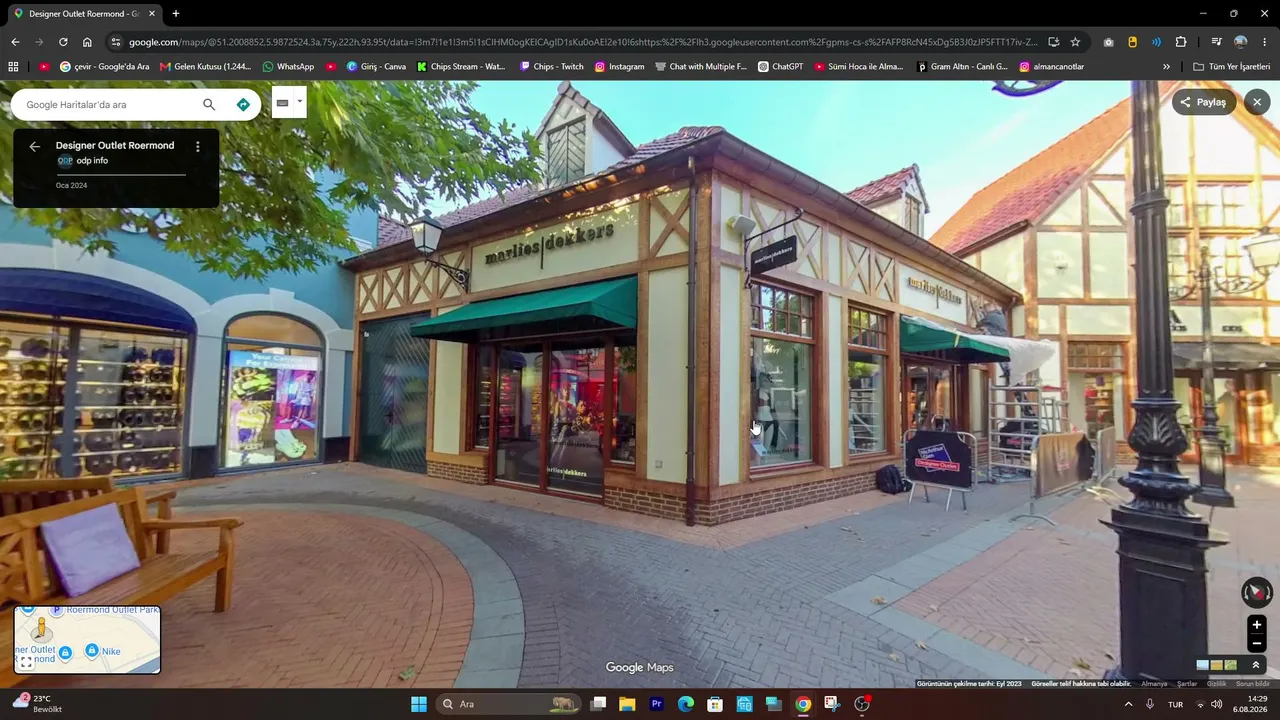Open the Chrome three-dot menu
Screen dimensions: 1280x720
[x=1265, y=42]
